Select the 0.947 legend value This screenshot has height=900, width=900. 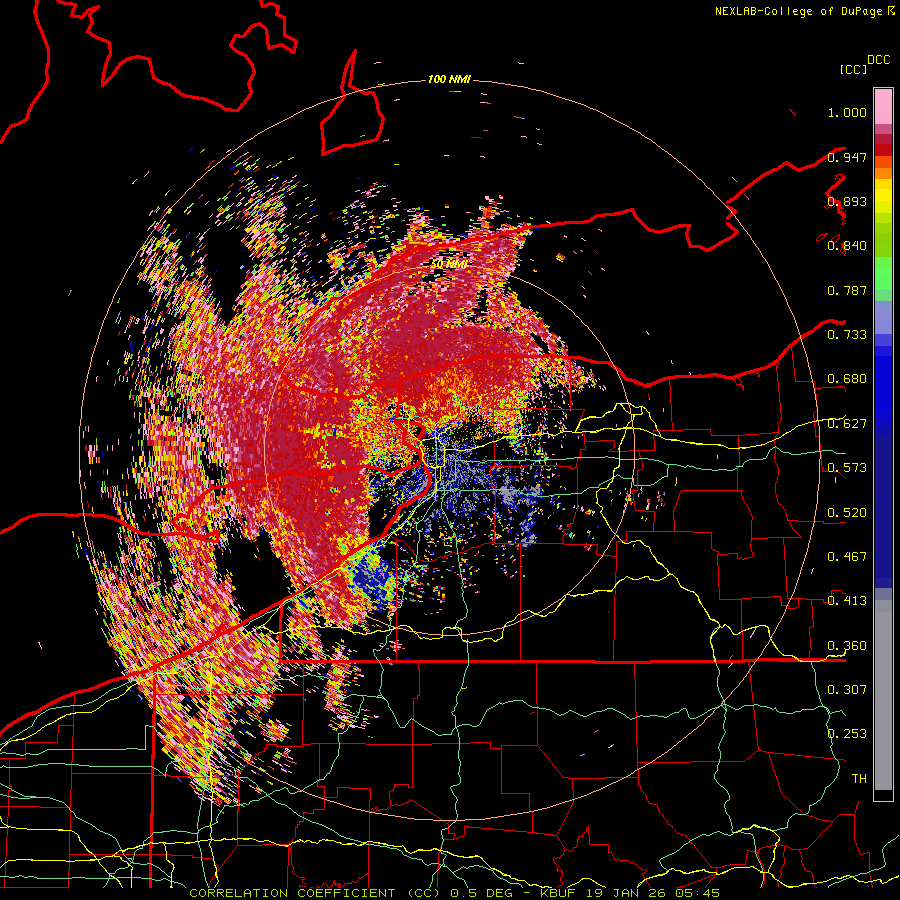pos(847,157)
